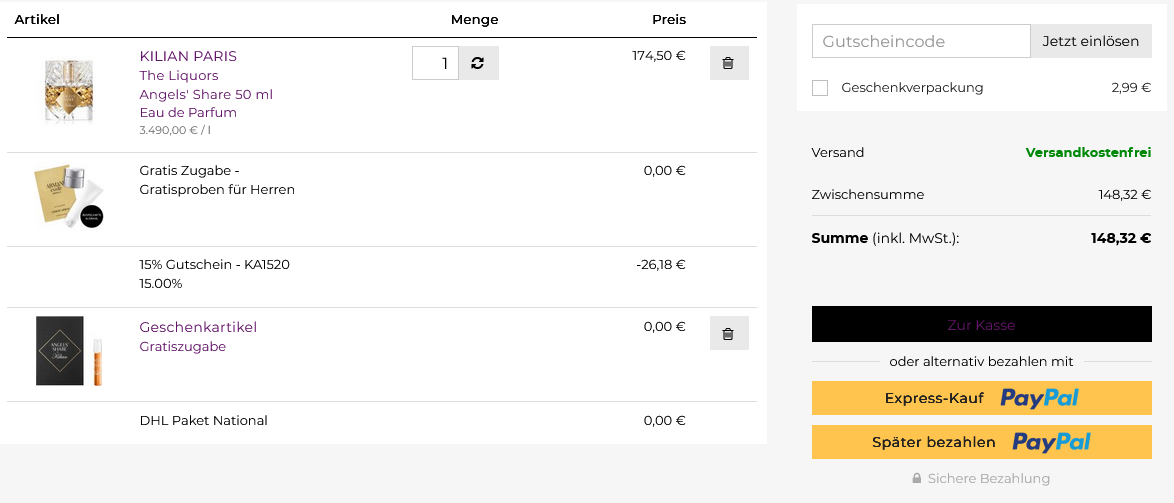Click the refresh quantity icon

point(478,63)
